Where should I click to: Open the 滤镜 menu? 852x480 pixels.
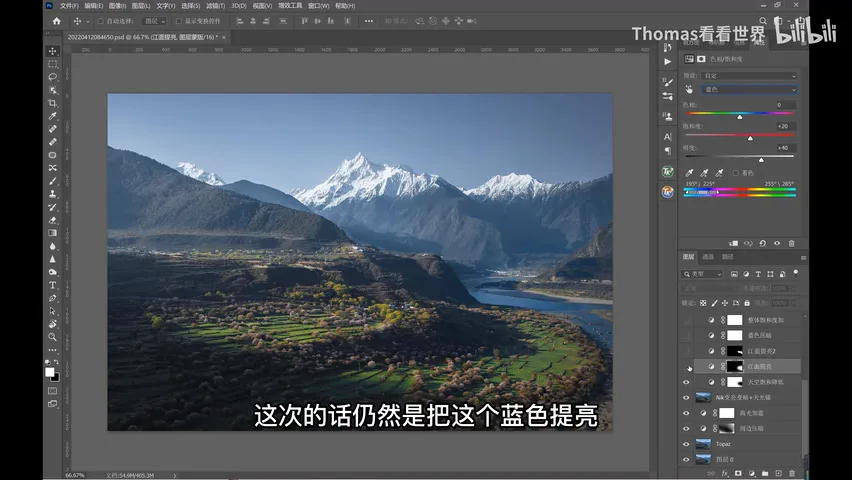coord(215,6)
